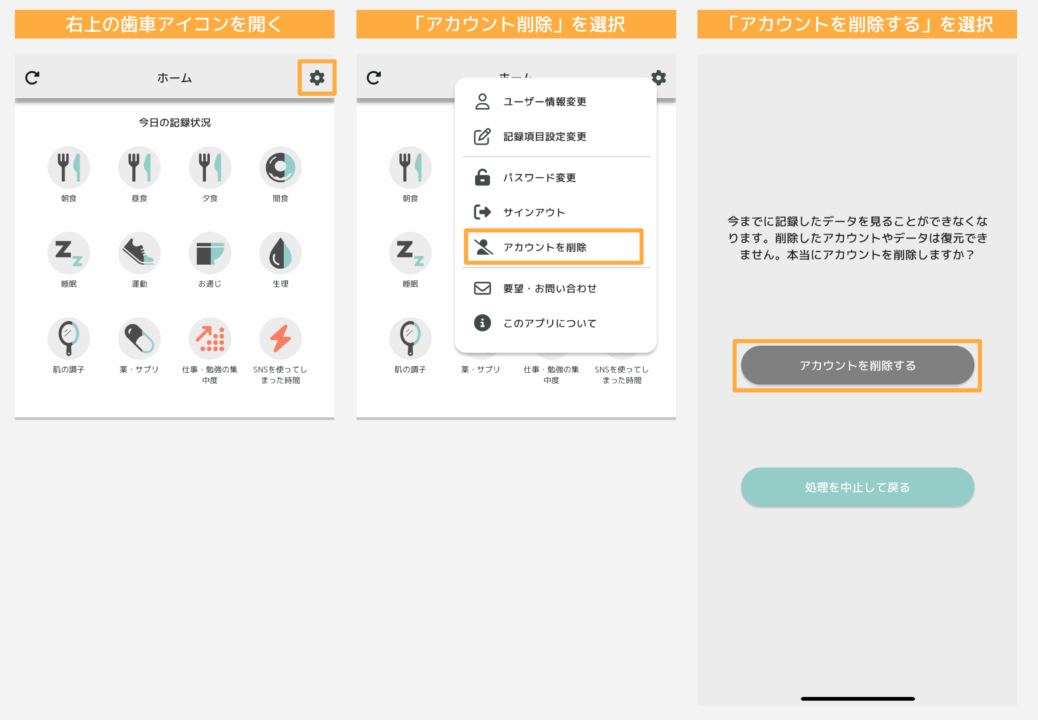The width and height of the screenshot is (1038, 720).
Task: Select the 夕食 (dinner) record icon
Action: click(209, 168)
